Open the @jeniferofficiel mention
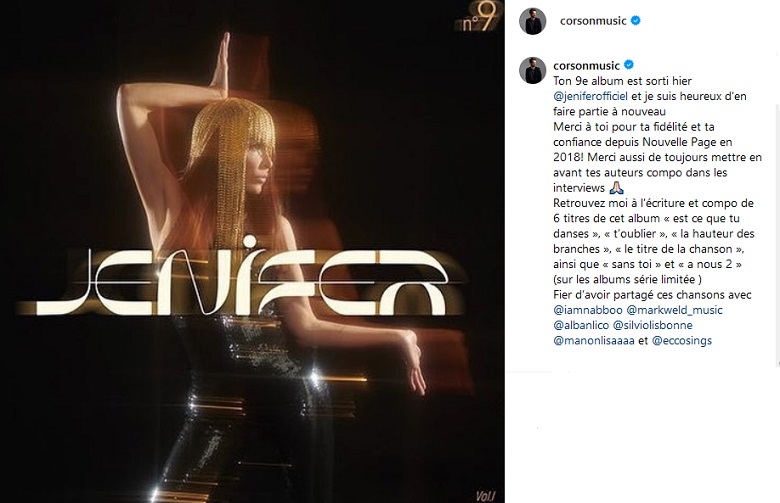 coord(590,96)
